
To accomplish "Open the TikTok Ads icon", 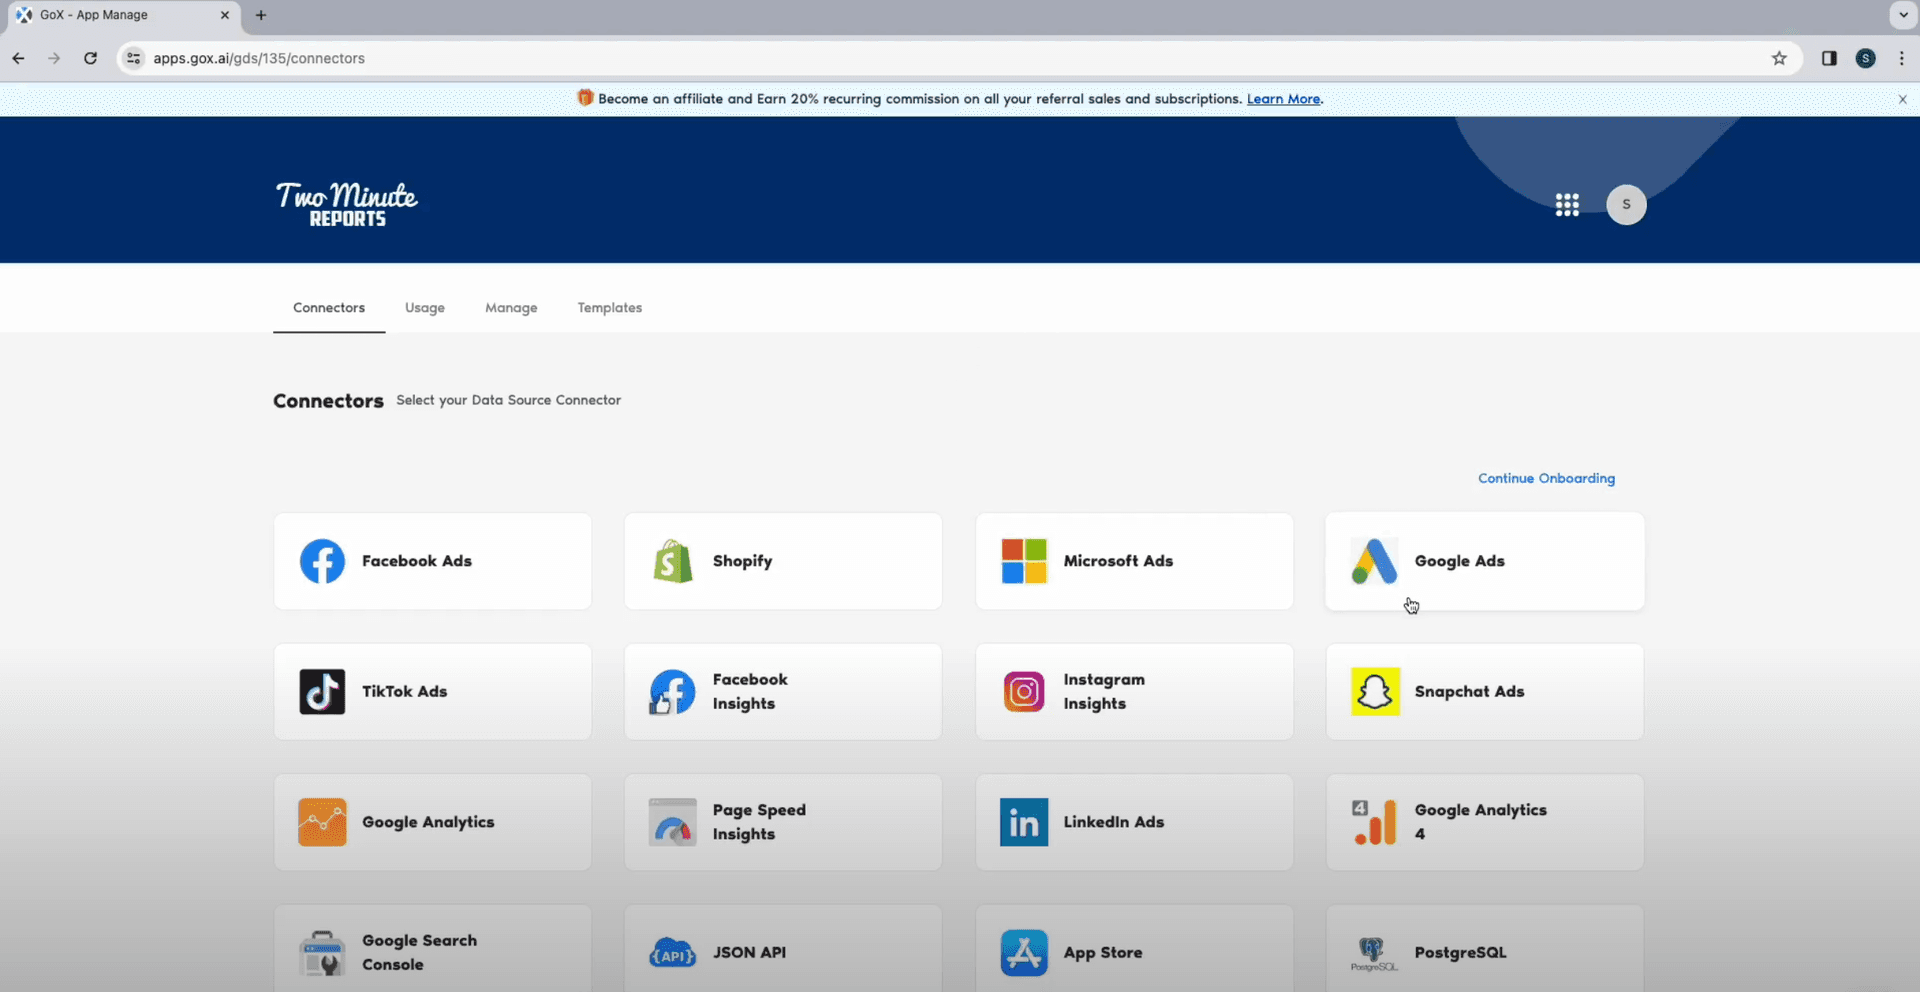I will pos(322,692).
